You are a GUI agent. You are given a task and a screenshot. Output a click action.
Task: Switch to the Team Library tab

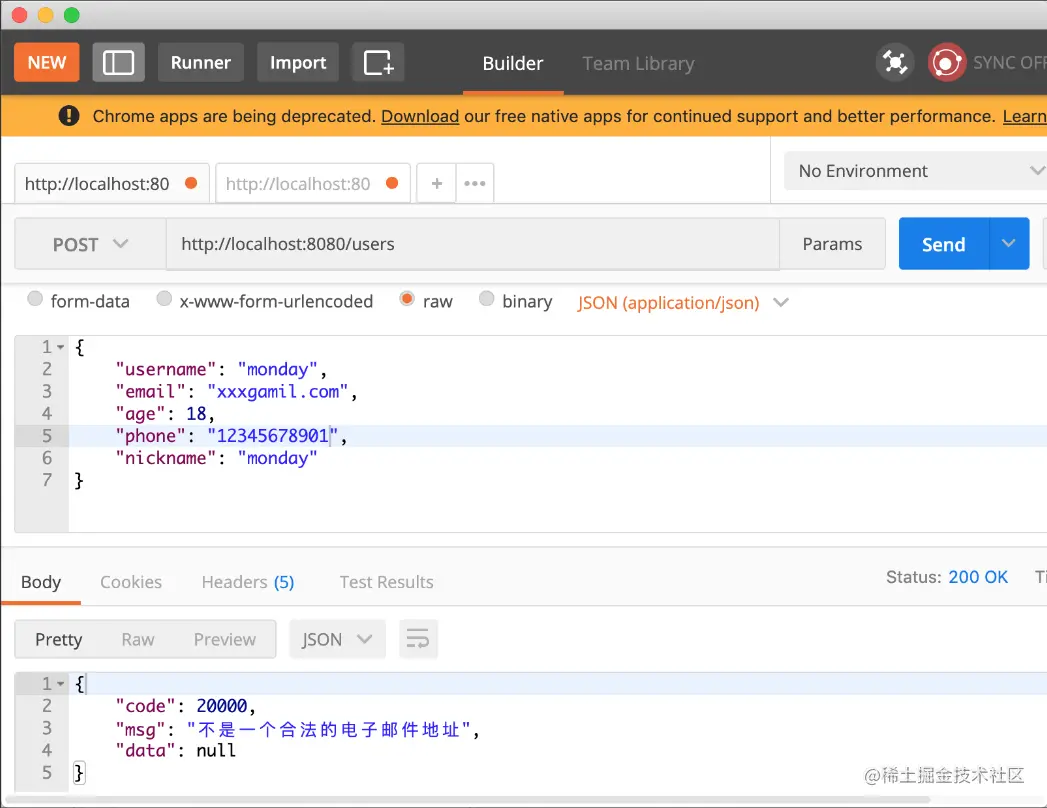(638, 63)
